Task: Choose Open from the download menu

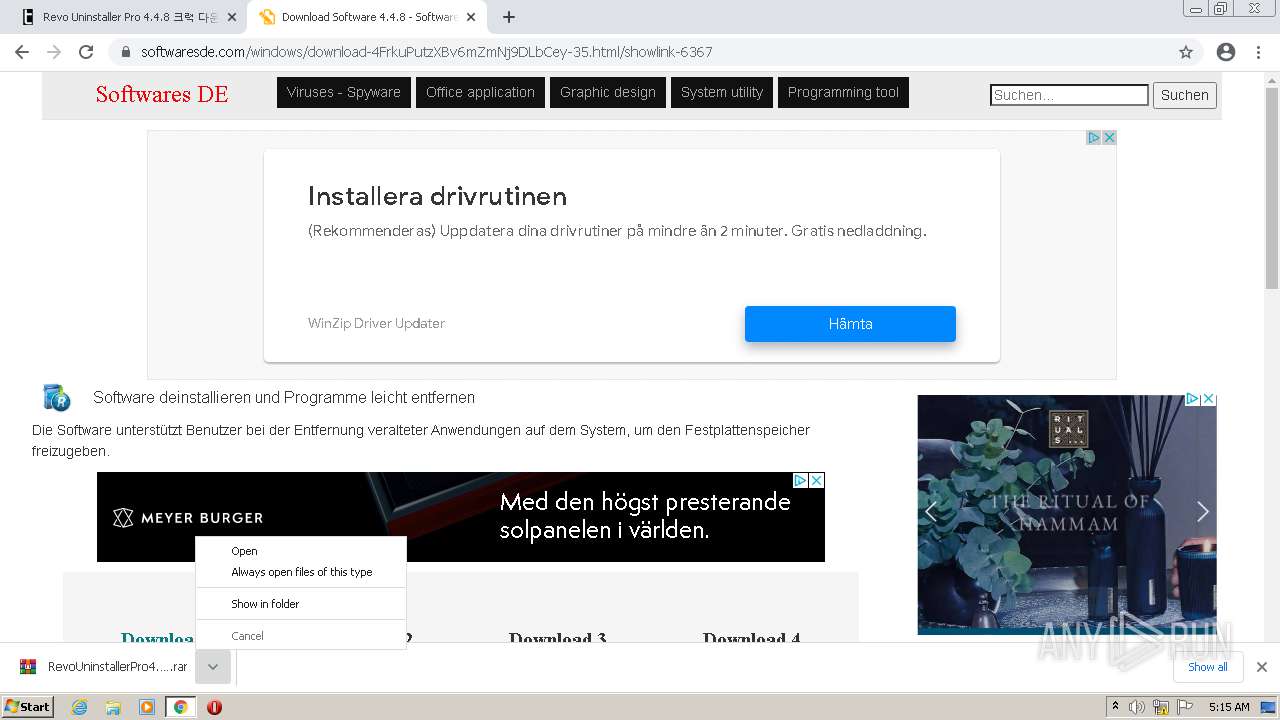Action: (x=245, y=551)
